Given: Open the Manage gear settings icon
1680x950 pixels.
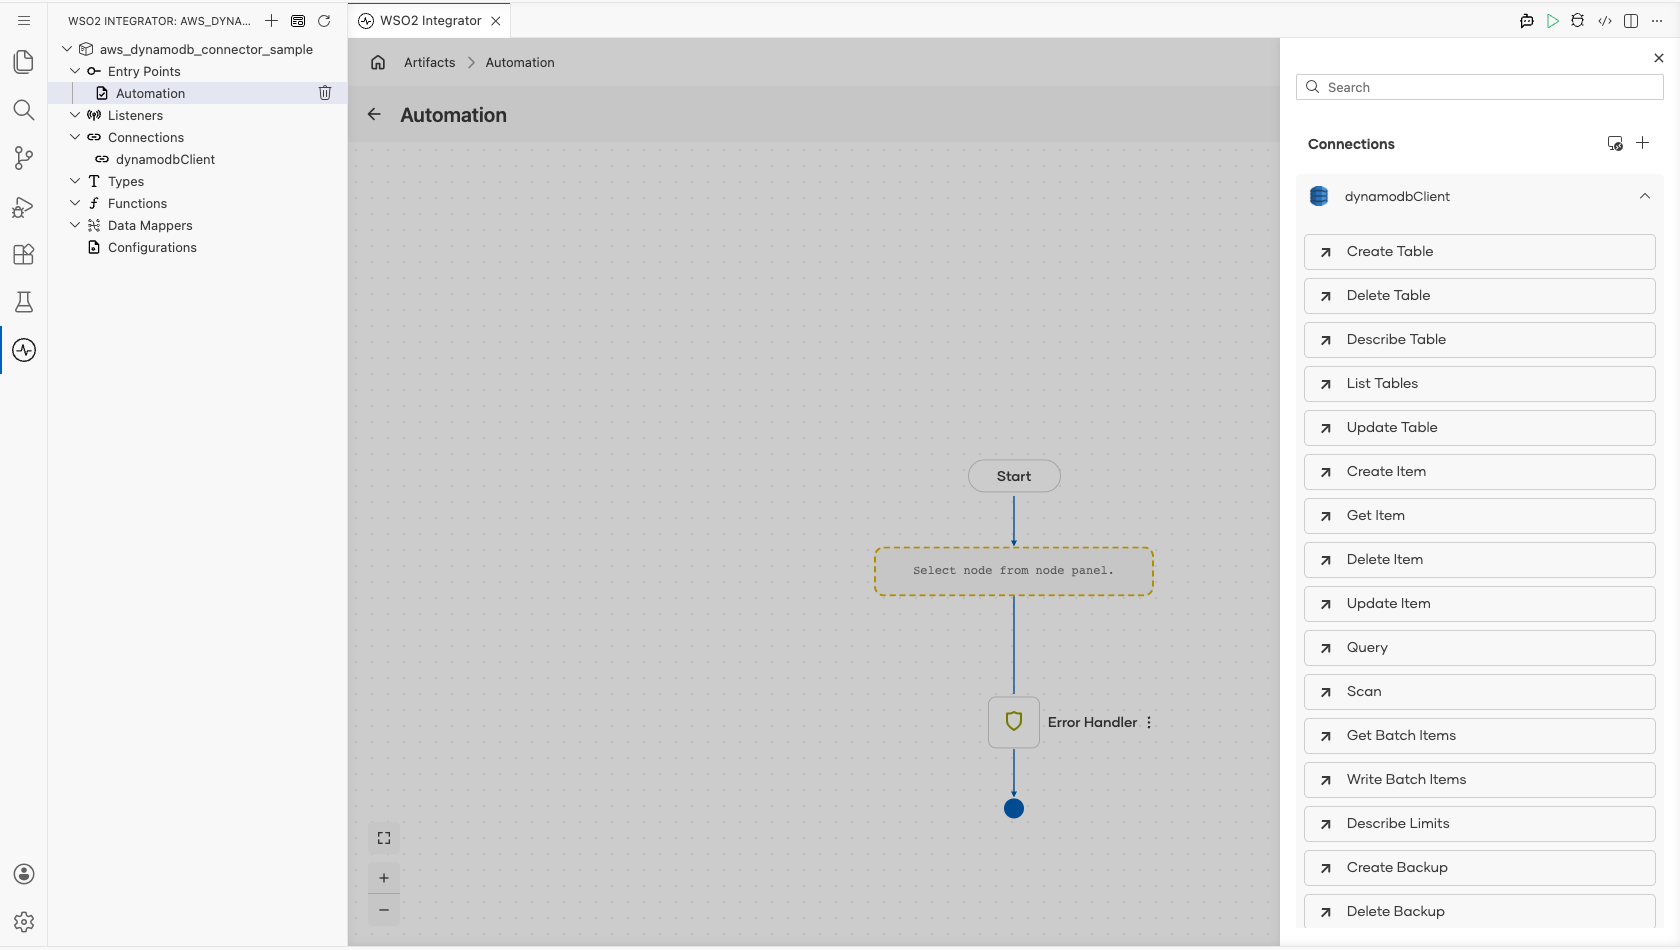Looking at the screenshot, I should [24, 922].
